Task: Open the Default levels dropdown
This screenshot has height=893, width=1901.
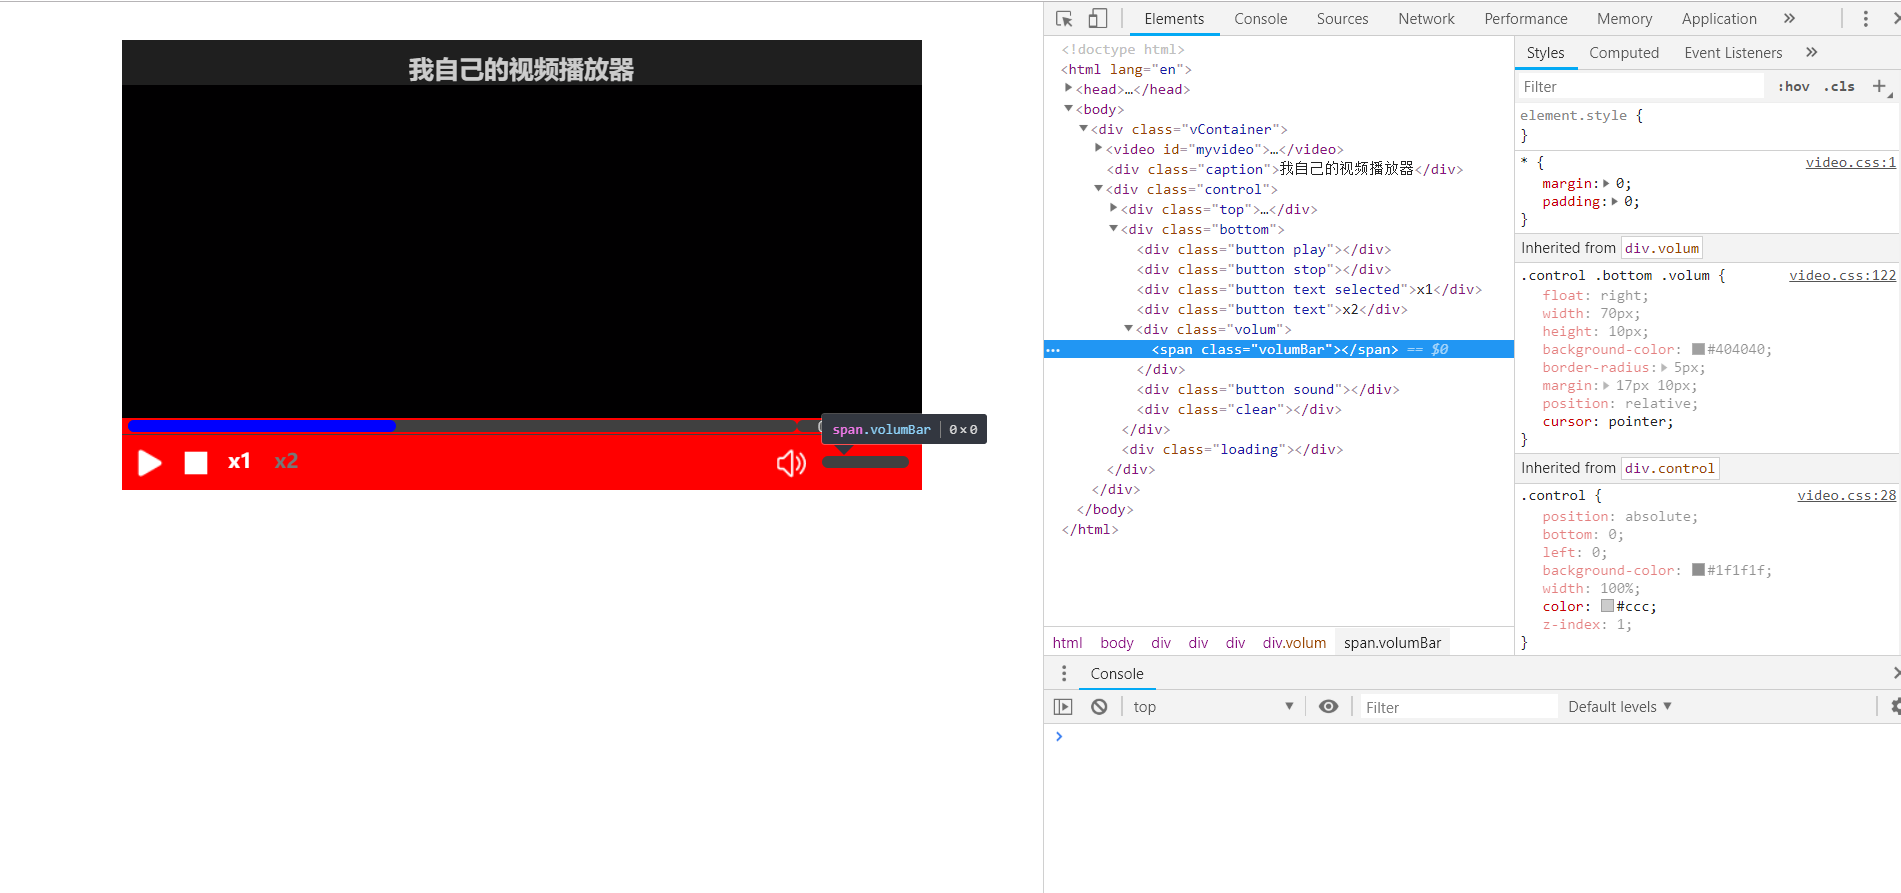Action: tap(1619, 707)
